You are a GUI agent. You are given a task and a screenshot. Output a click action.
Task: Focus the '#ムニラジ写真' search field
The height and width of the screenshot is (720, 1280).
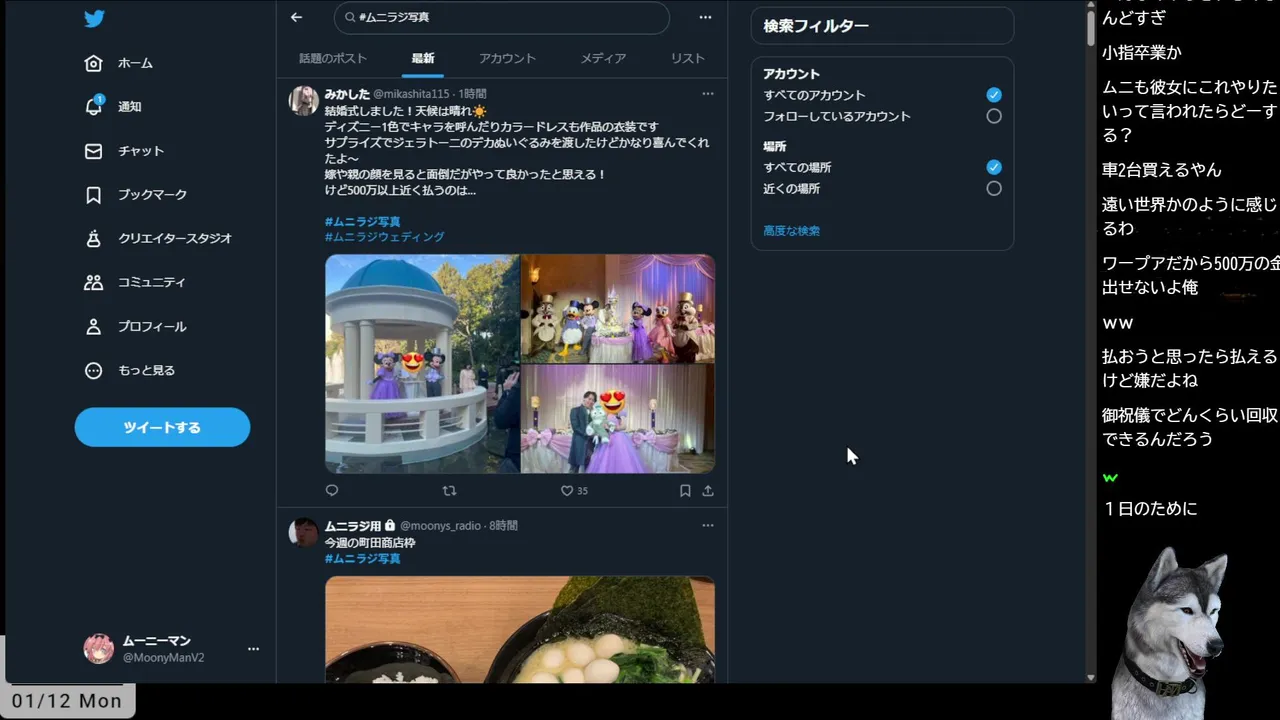501,17
